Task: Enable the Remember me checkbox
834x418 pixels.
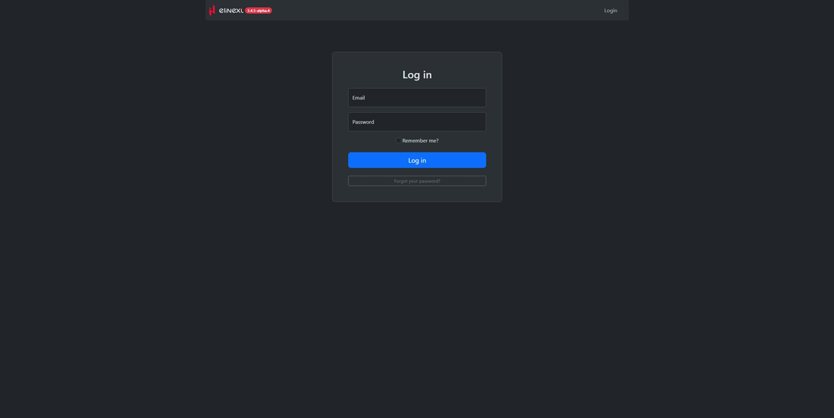Action: (398, 141)
